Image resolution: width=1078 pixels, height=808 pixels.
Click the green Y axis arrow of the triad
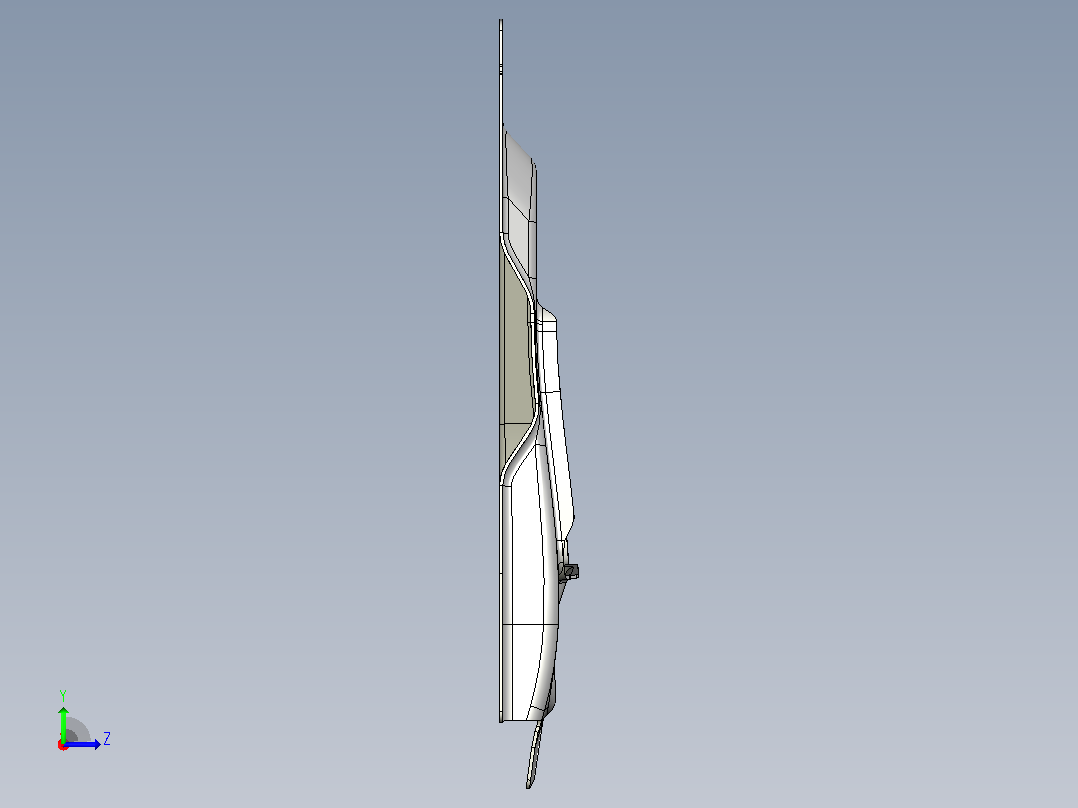point(63,723)
